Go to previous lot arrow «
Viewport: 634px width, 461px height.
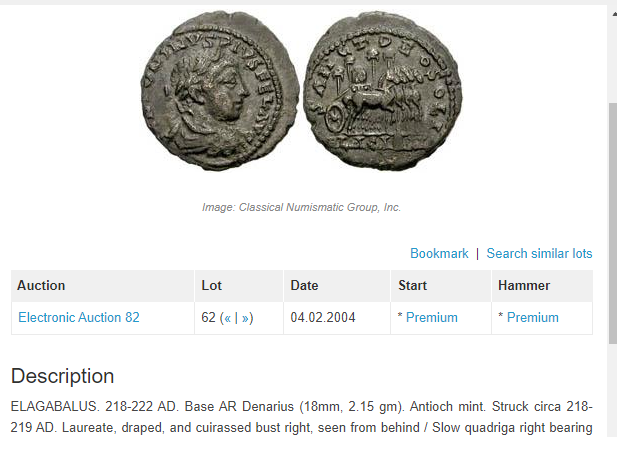228,318
